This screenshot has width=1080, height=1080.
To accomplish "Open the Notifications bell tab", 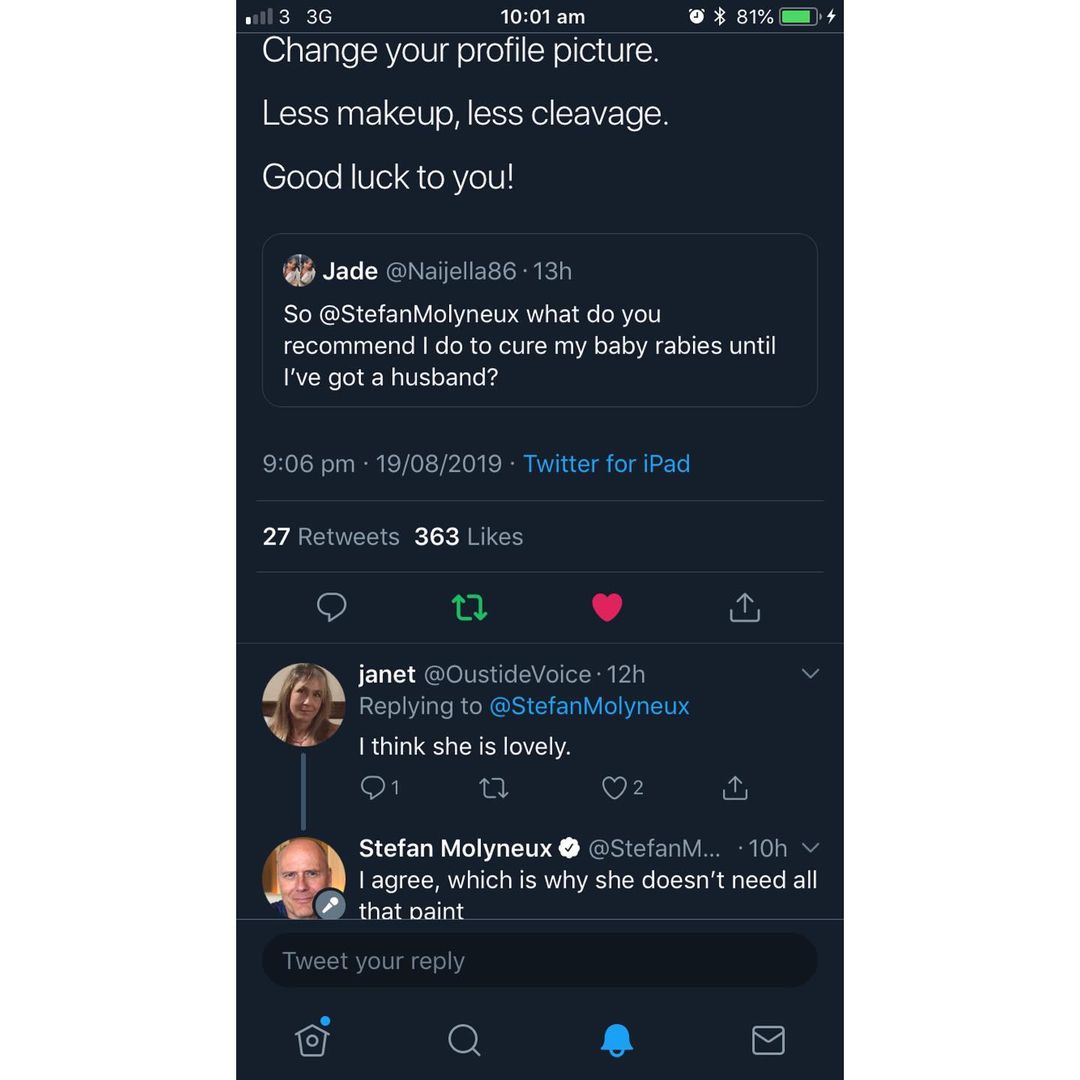I will (x=616, y=1040).
